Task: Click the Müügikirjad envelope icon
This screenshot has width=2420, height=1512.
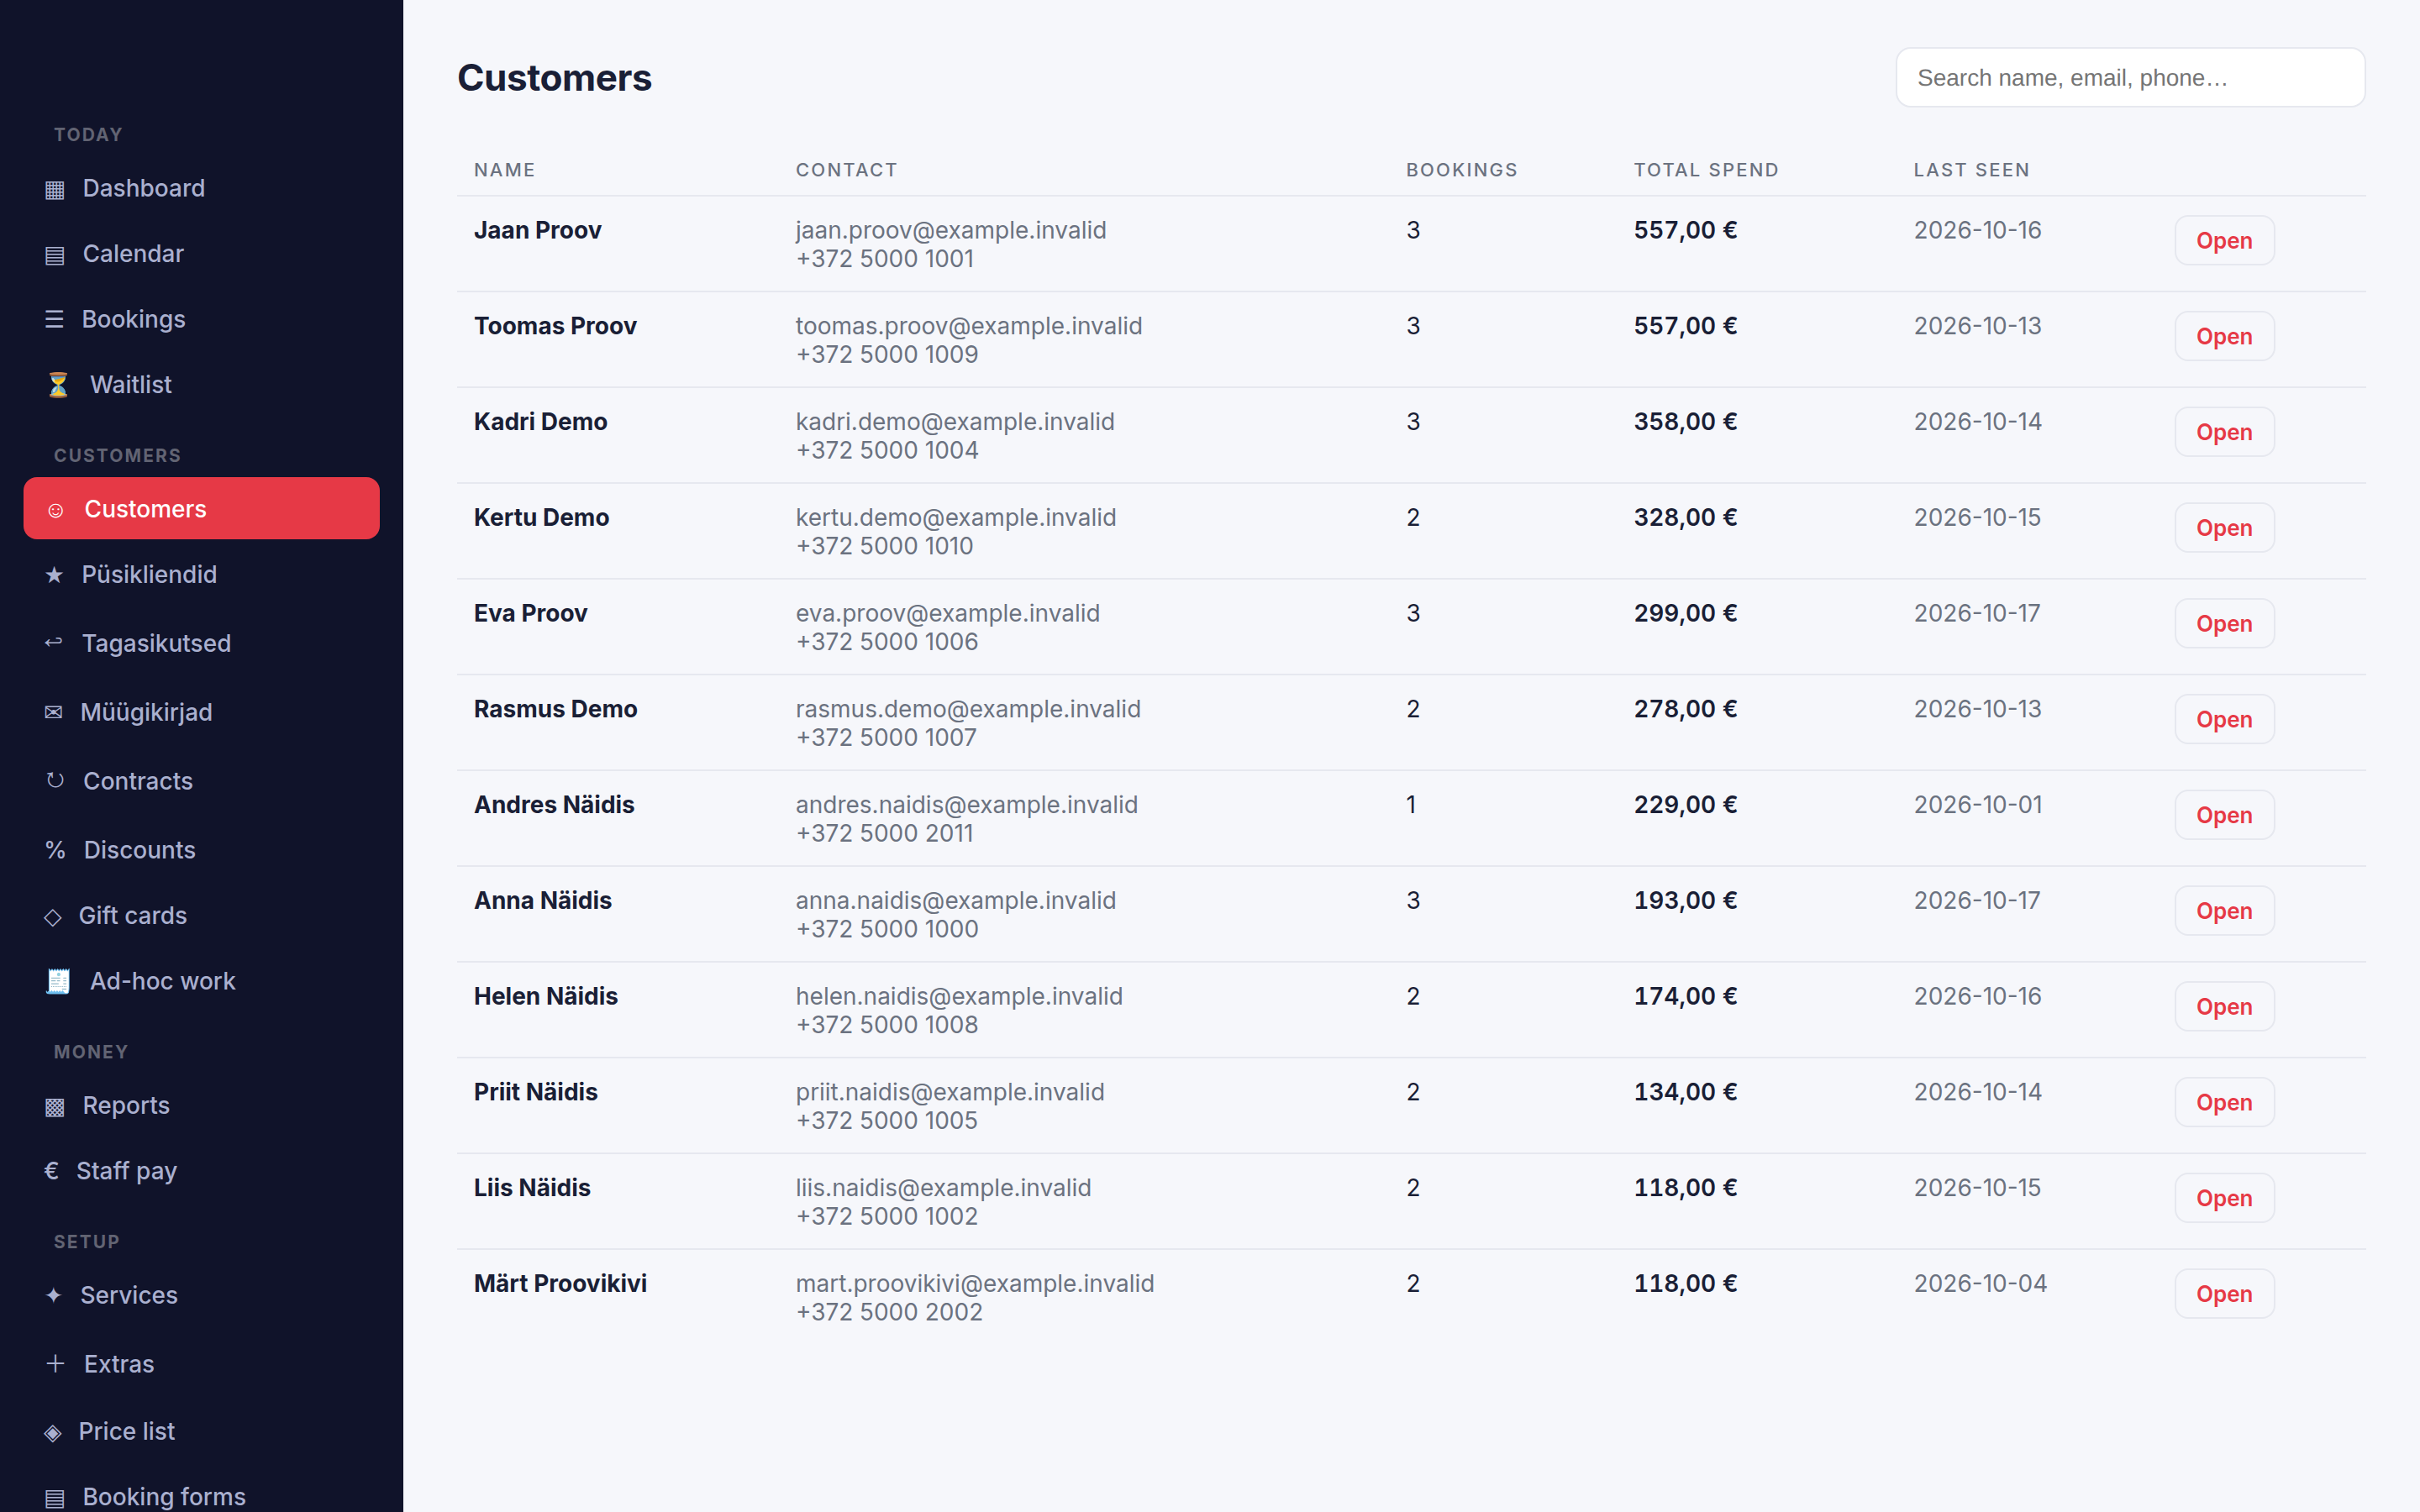Action: 54,712
